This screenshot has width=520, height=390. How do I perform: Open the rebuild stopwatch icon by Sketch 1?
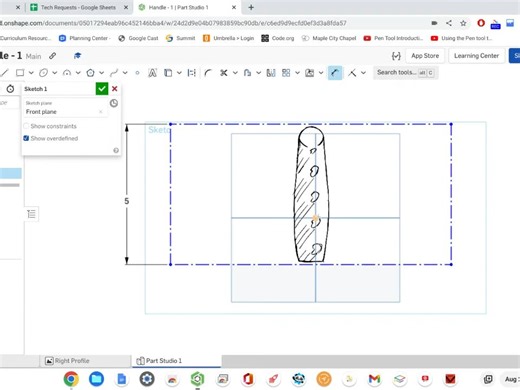coord(10,89)
